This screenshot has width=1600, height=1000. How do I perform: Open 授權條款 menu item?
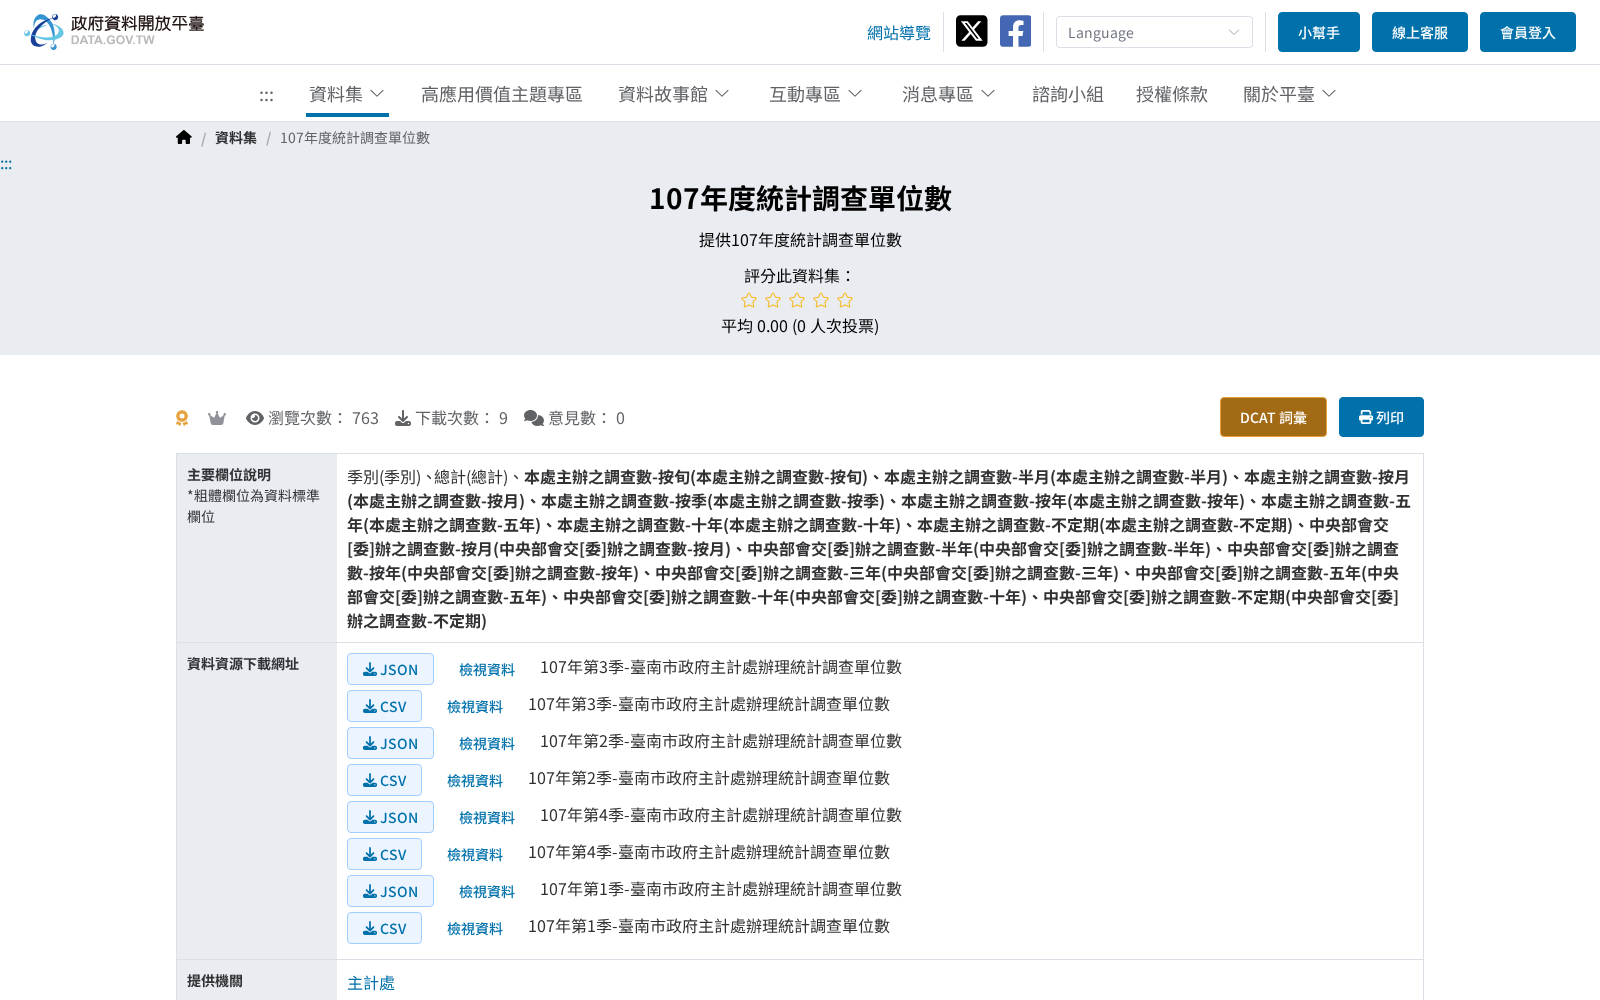(1171, 94)
